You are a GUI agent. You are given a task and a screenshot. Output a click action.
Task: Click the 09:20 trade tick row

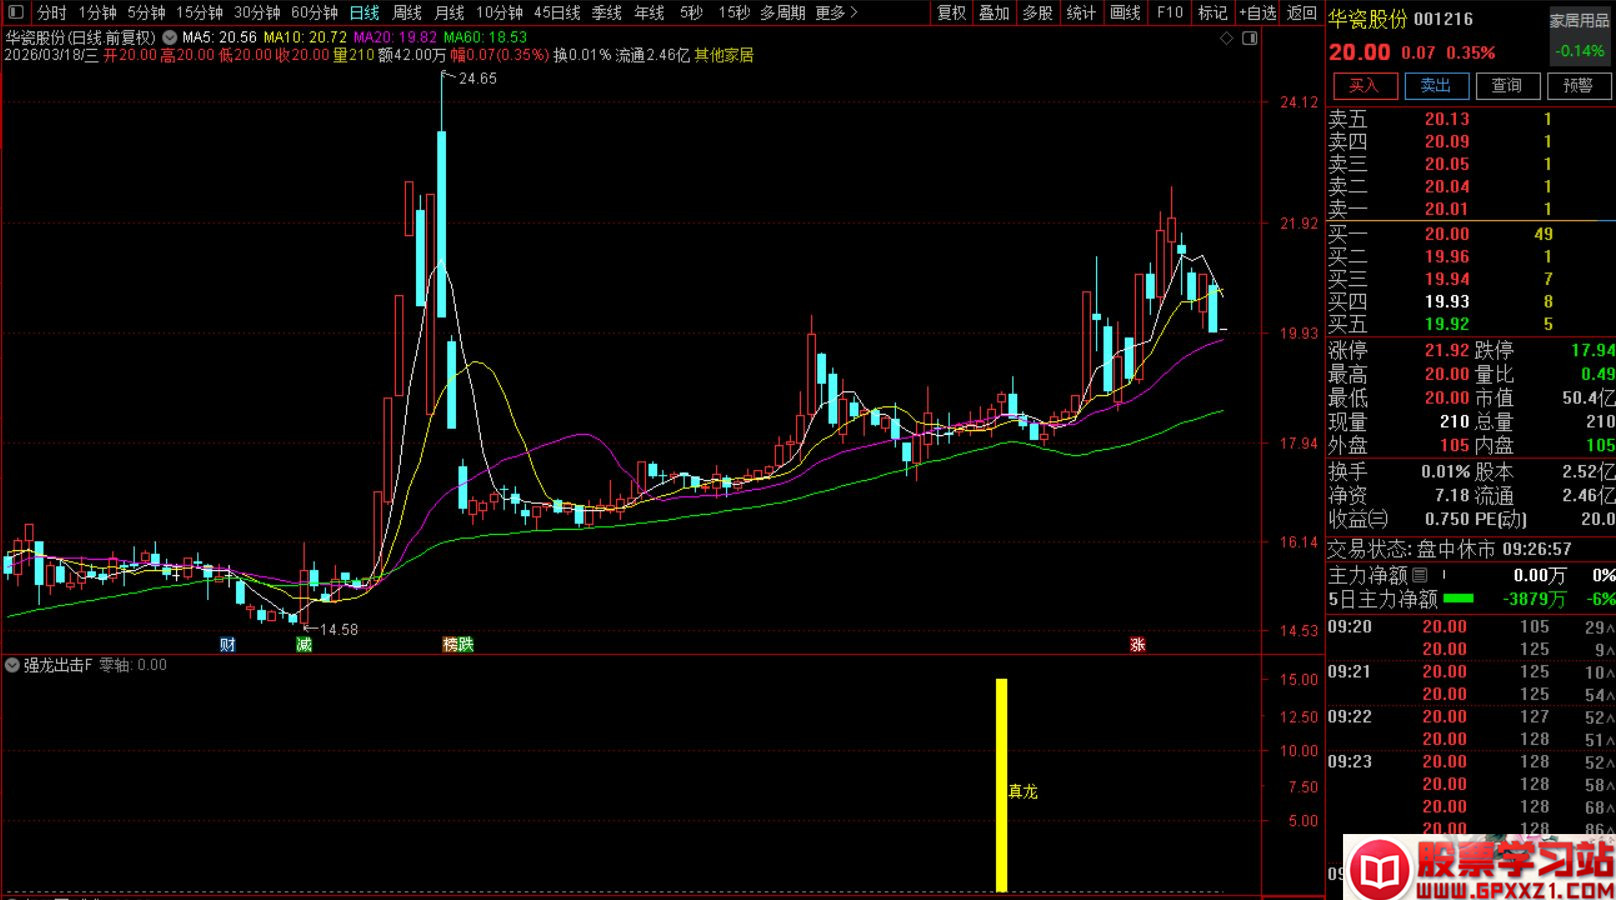[1470, 627]
